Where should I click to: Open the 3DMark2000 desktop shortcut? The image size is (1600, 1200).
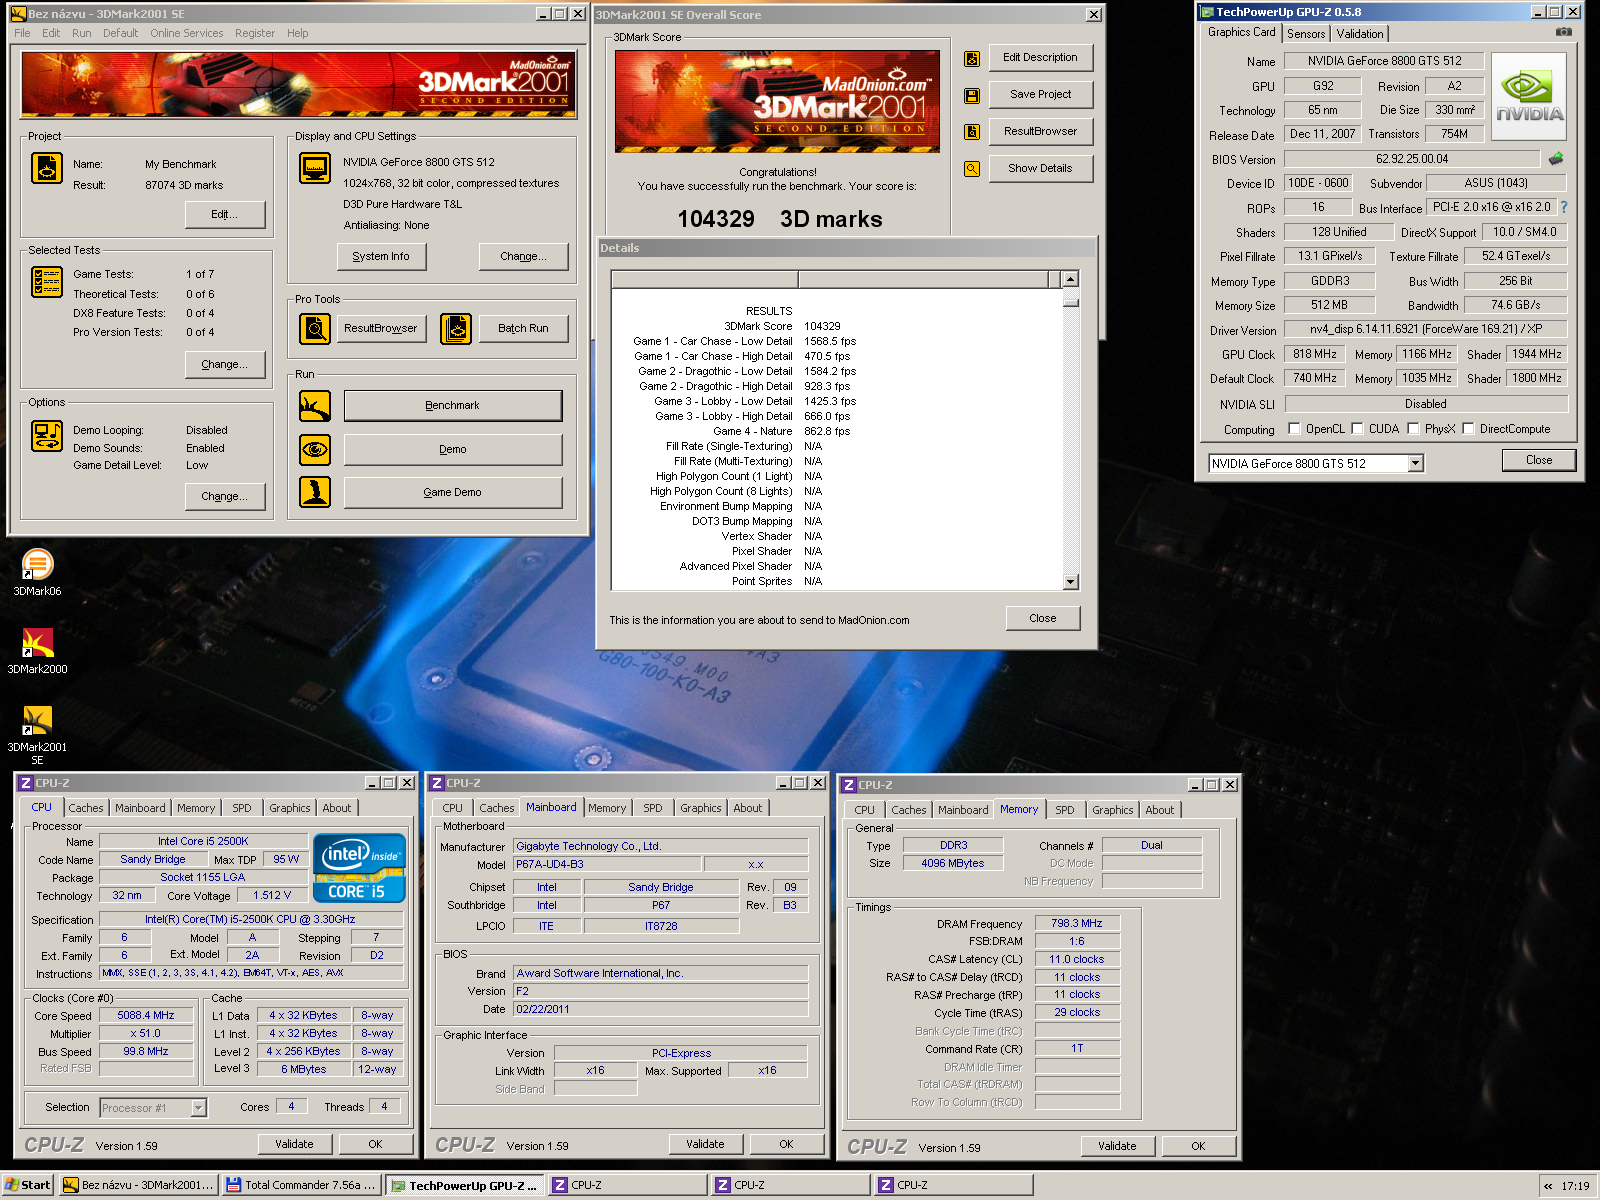click(37, 651)
